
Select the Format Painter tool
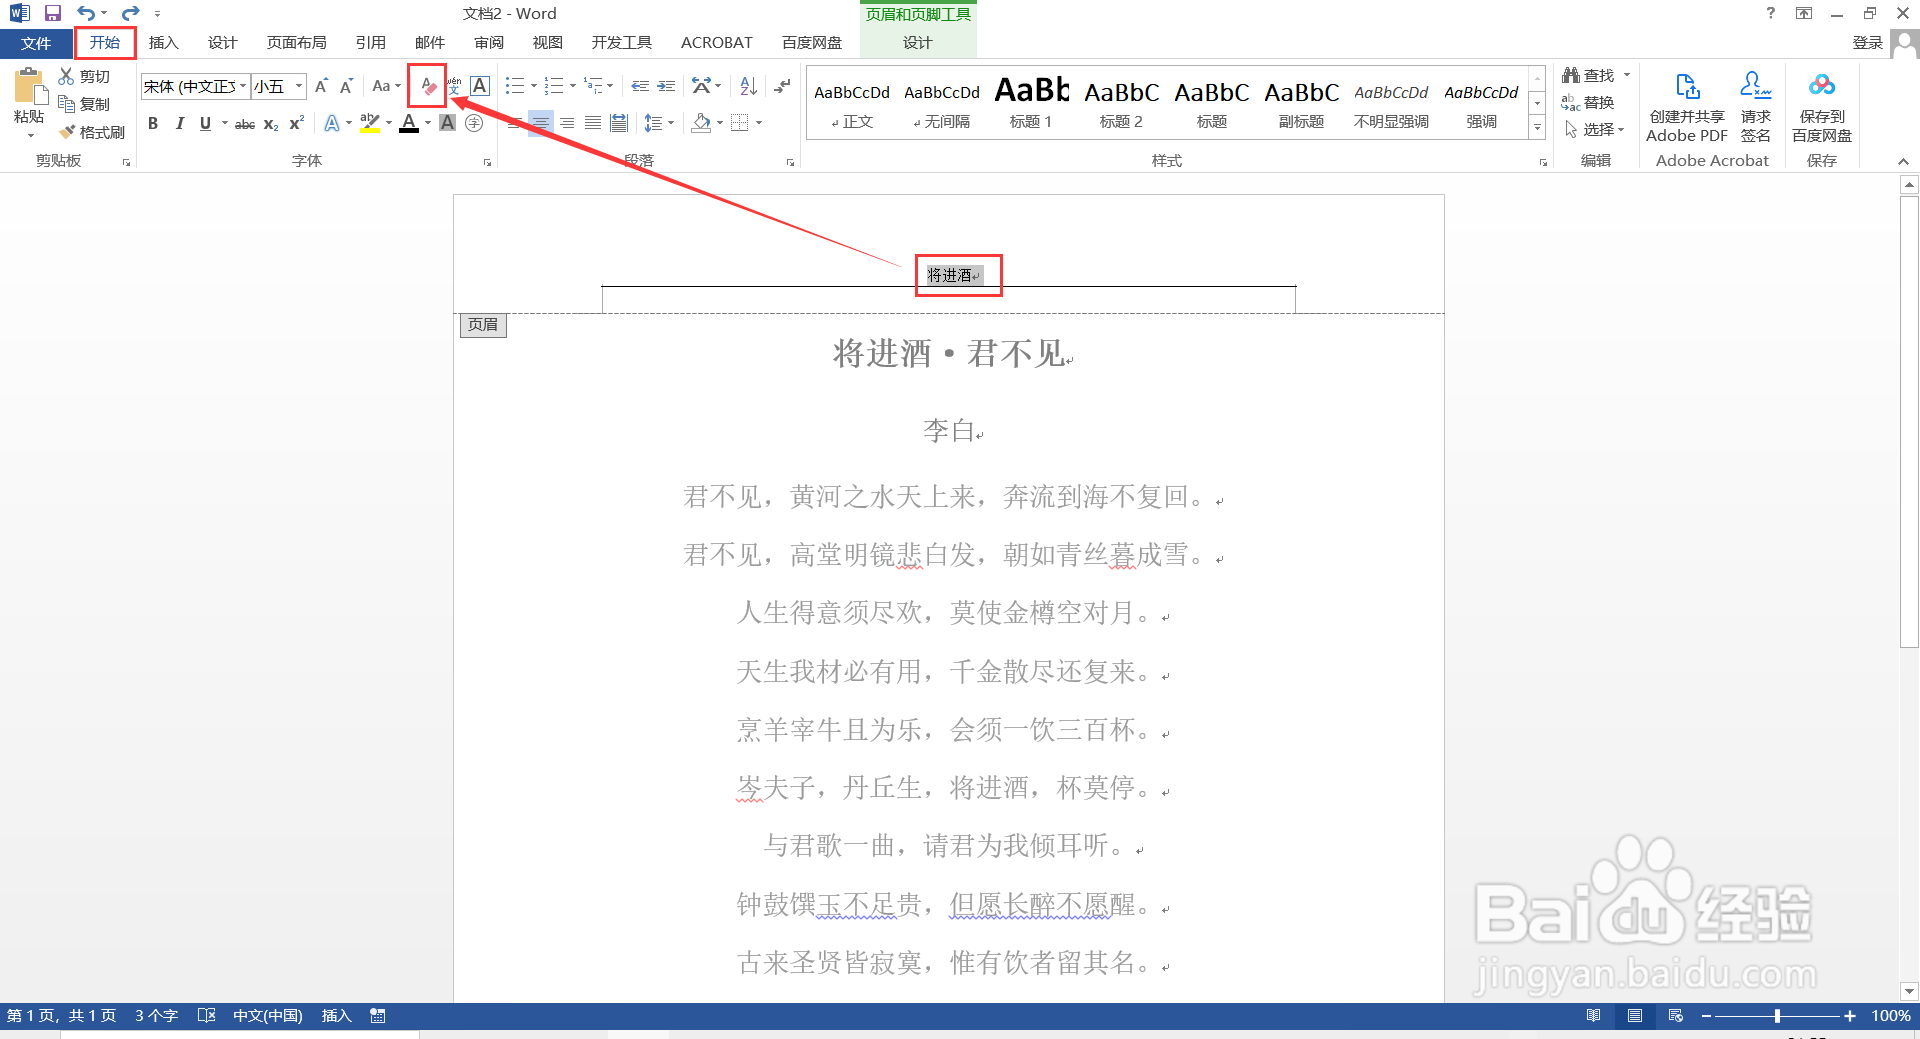tap(93, 131)
